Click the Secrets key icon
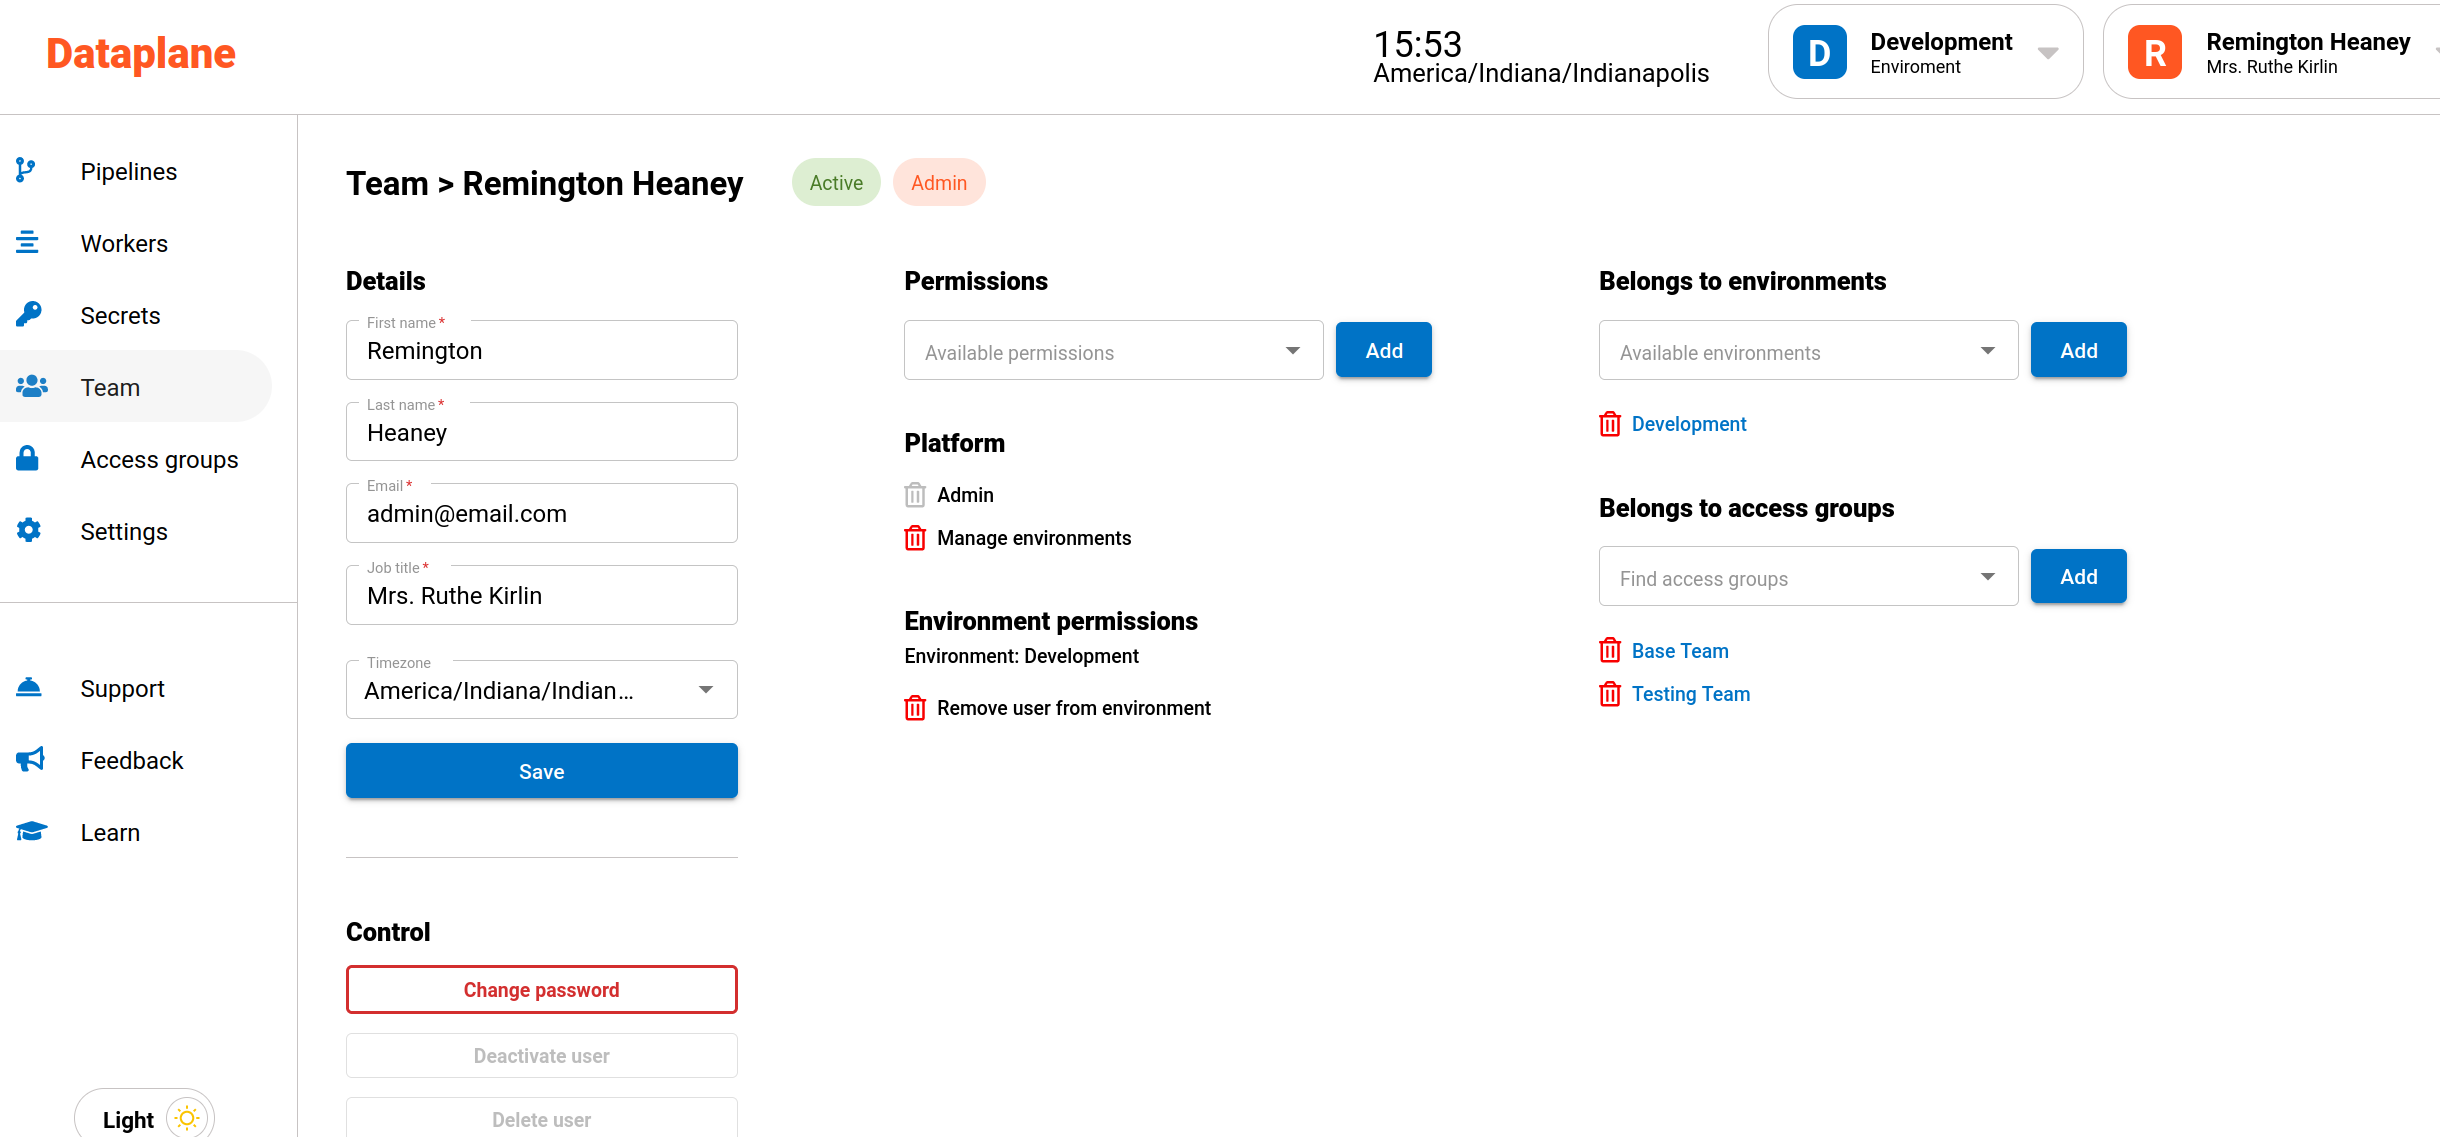 29,315
